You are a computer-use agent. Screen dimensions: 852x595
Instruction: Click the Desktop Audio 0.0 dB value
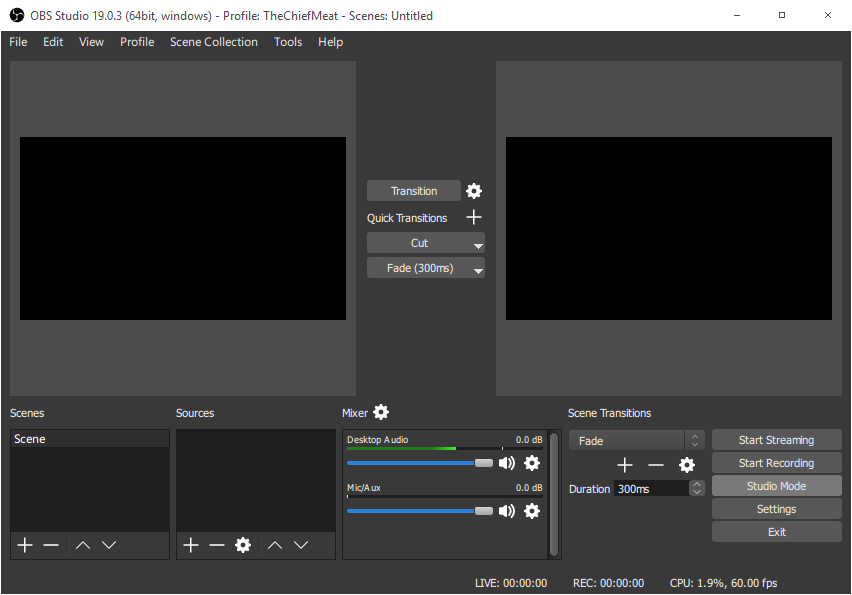[x=529, y=440]
